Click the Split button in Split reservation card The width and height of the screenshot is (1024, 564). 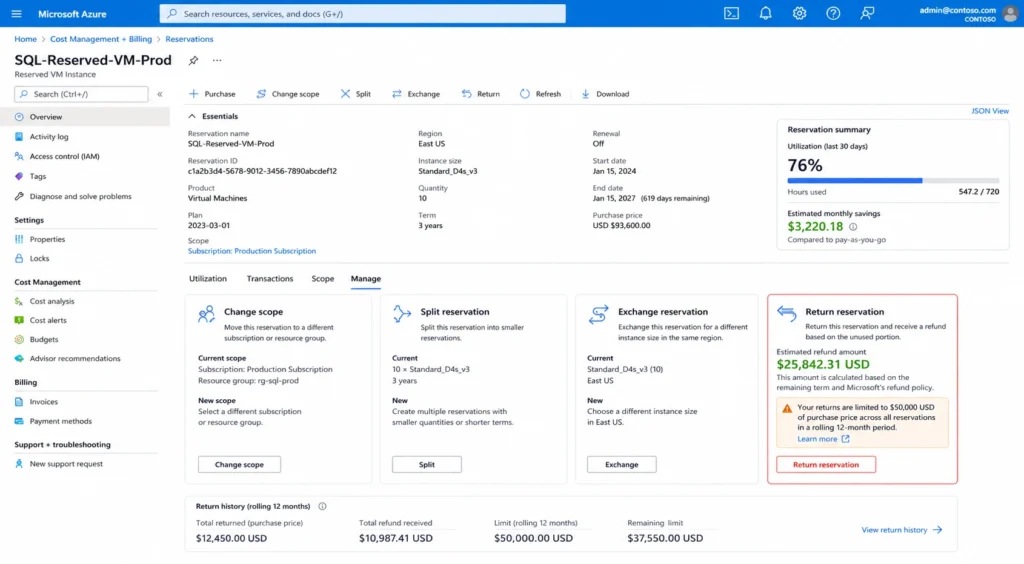pyautogui.click(x=426, y=464)
